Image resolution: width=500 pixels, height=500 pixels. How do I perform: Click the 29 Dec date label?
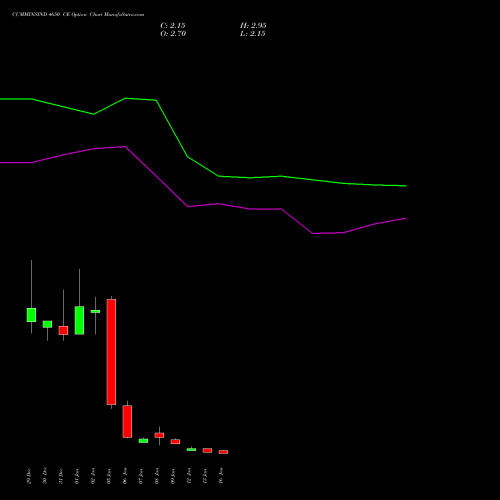tap(29, 476)
